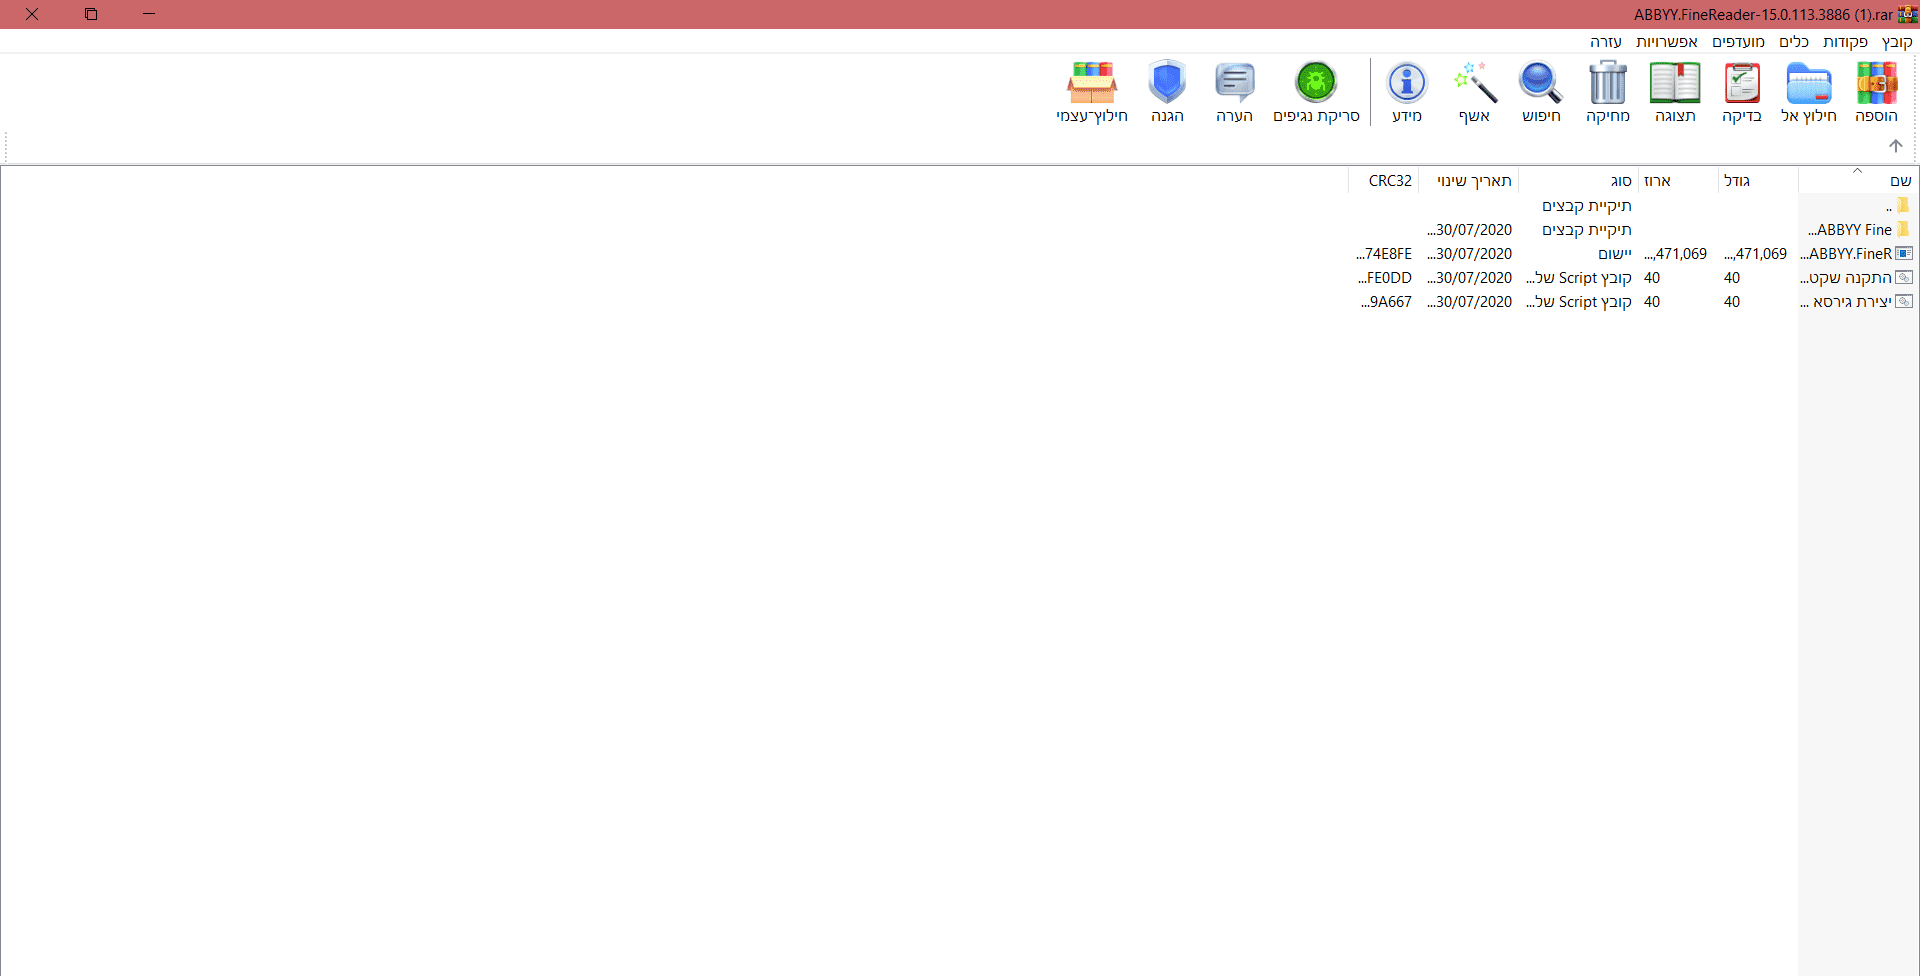Start the סריקת נגיפים virus scan icon
The image size is (1920, 976).
1317,92
